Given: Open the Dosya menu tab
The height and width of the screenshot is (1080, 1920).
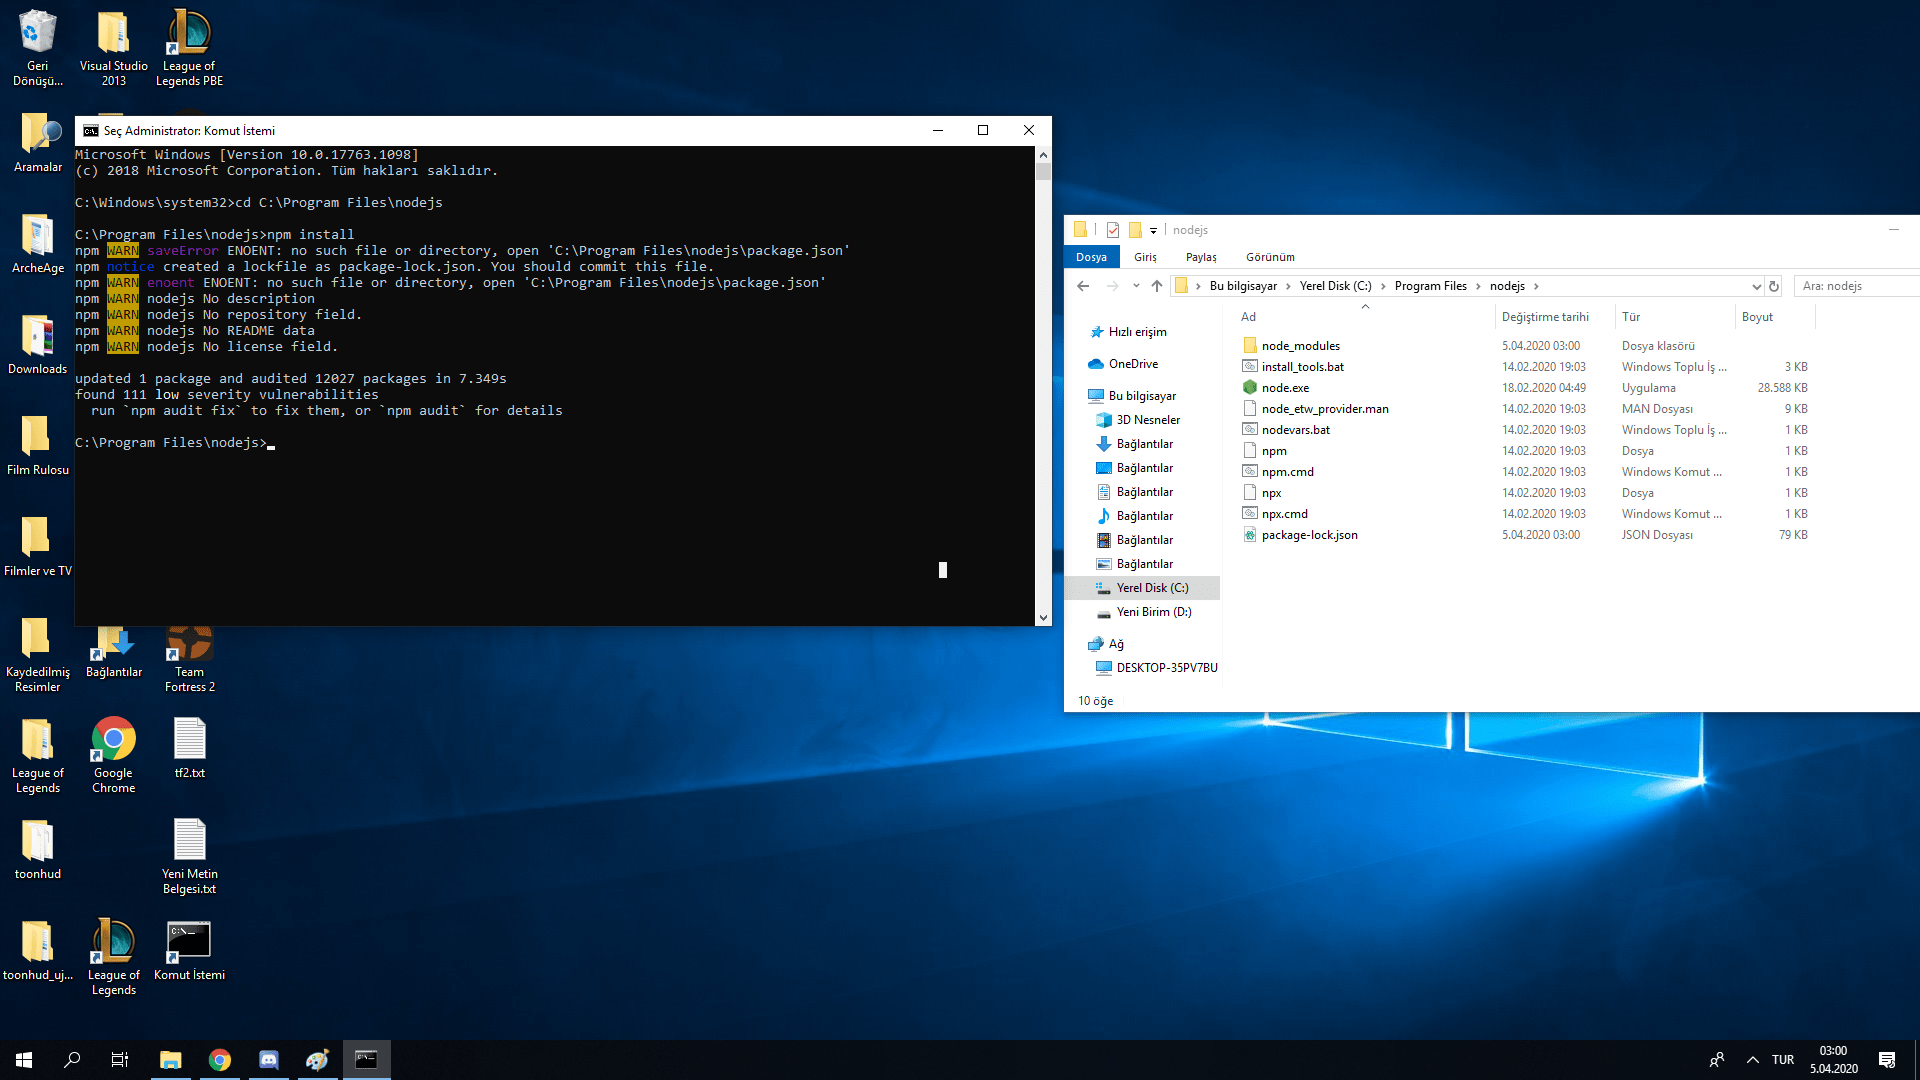Looking at the screenshot, I should [1091, 257].
